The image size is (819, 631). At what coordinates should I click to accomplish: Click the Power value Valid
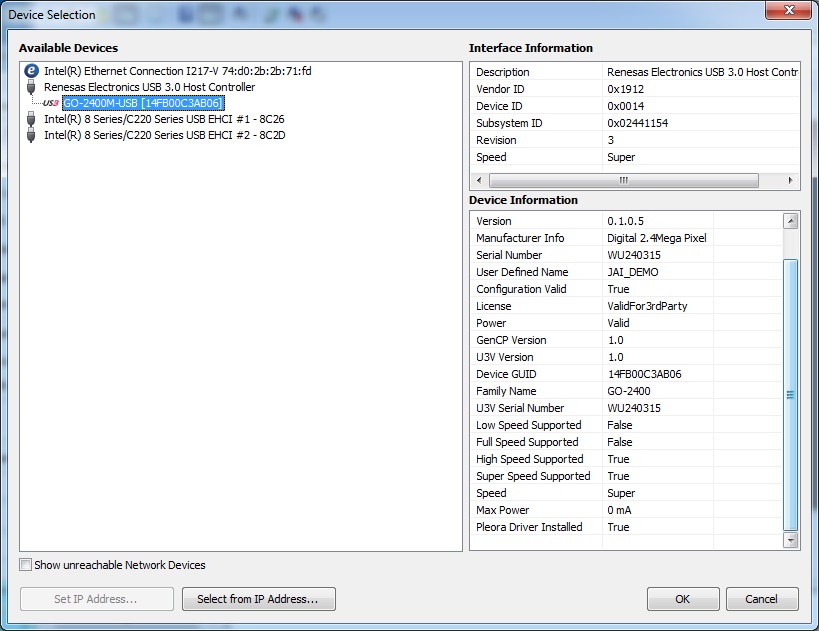coord(618,323)
